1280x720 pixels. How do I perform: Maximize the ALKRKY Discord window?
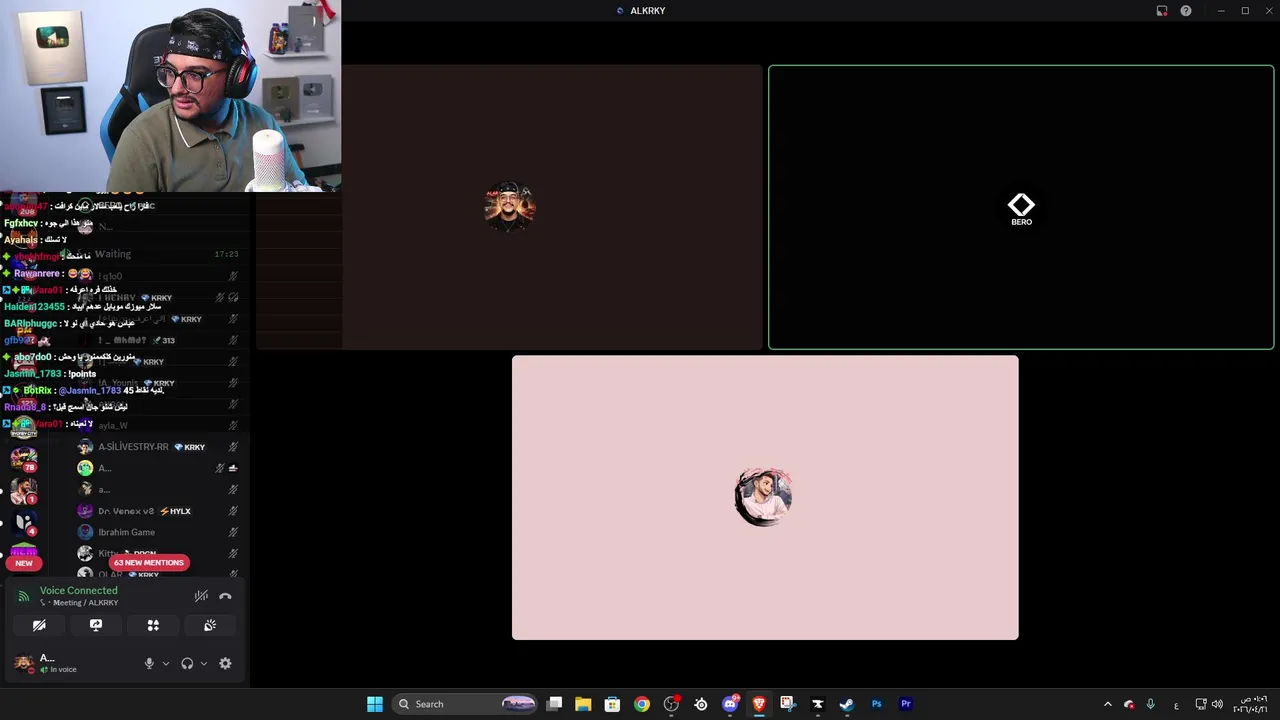coord(1245,11)
